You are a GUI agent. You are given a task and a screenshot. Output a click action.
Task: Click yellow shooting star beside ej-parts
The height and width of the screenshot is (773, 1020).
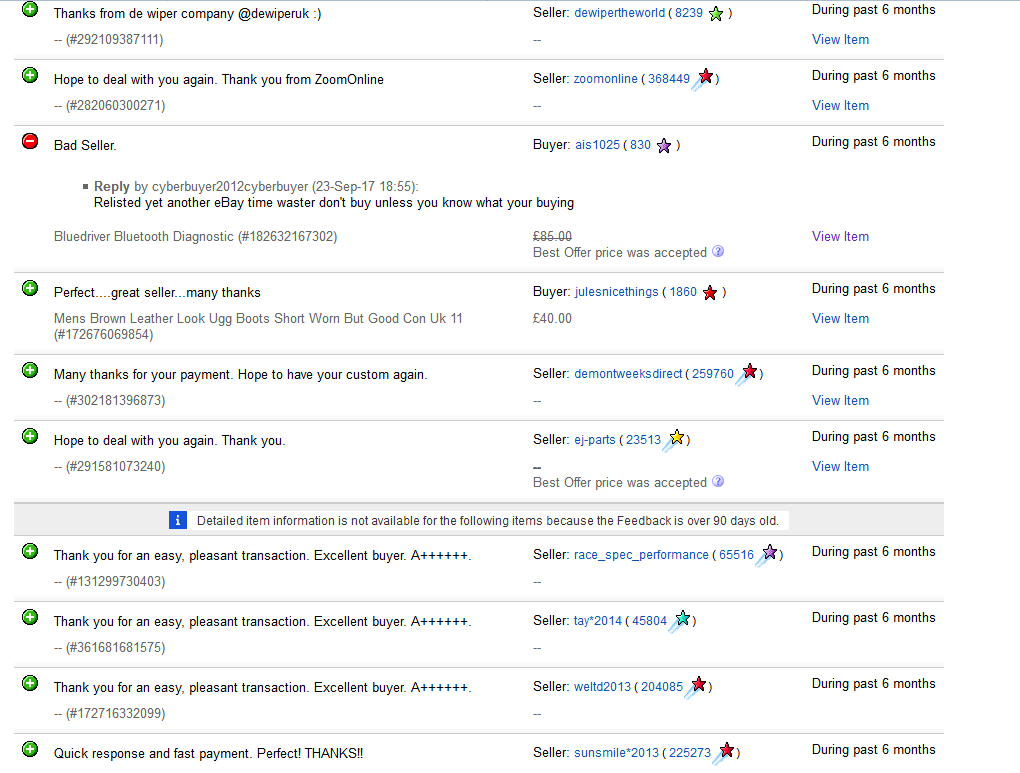(675, 439)
